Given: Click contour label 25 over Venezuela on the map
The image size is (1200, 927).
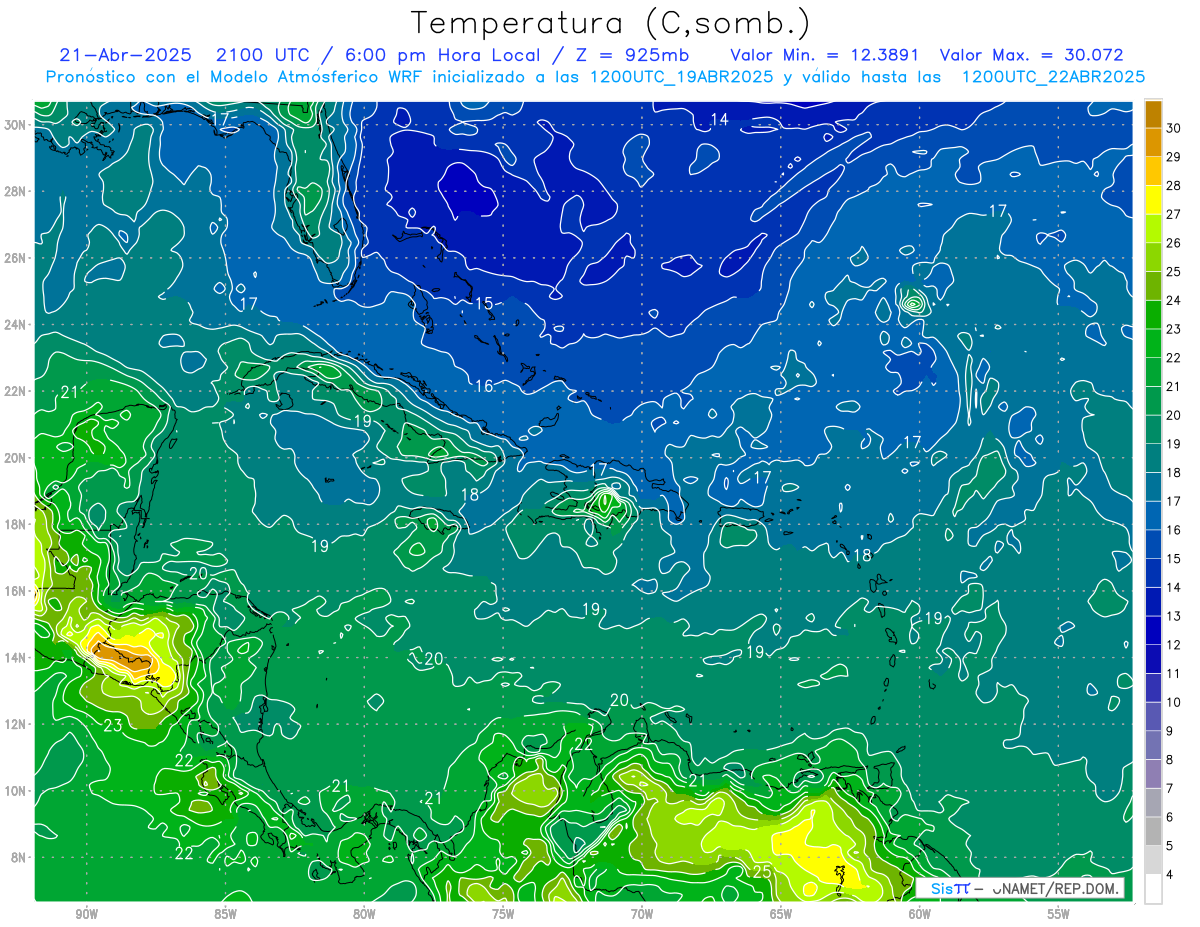Looking at the screenshot, I should 762,872.
